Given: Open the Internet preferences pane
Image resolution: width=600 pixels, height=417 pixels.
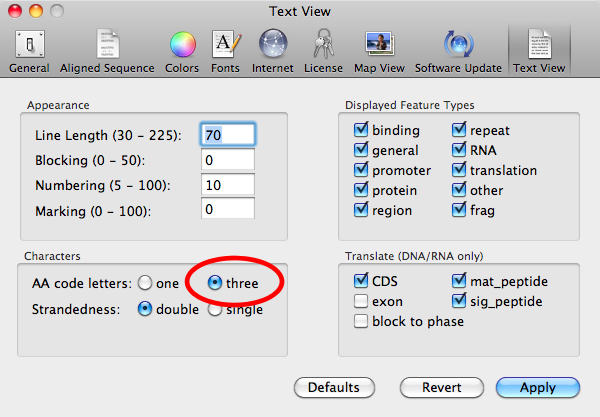Looking at the screenshot, I should [273, 50].
